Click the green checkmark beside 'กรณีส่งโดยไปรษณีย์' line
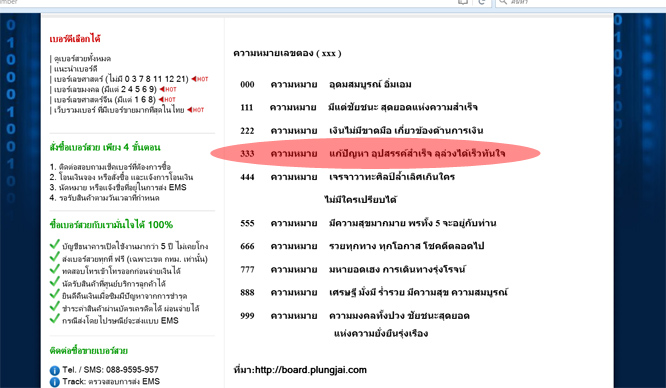Image resolution: width=666 pixels, height=388 pixels. (54, 318)
